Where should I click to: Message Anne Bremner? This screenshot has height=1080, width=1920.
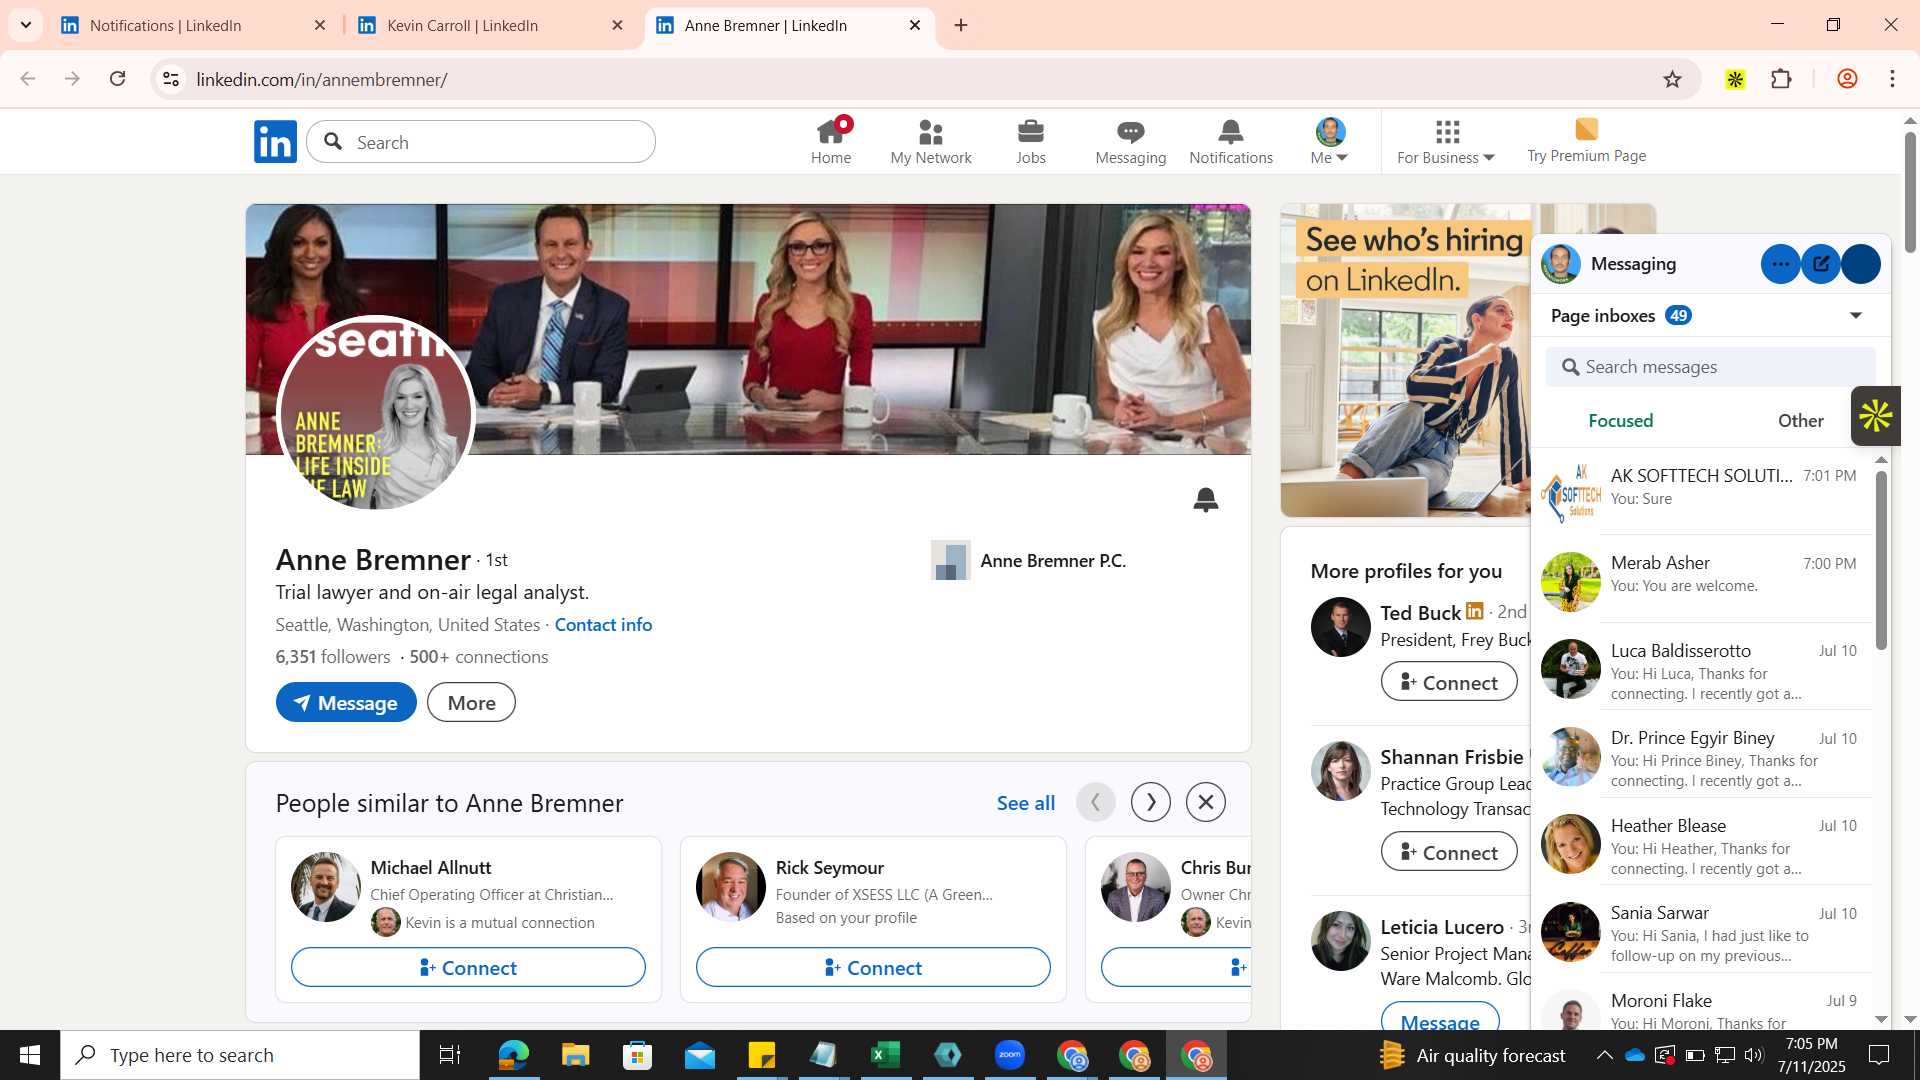point(346,703)
